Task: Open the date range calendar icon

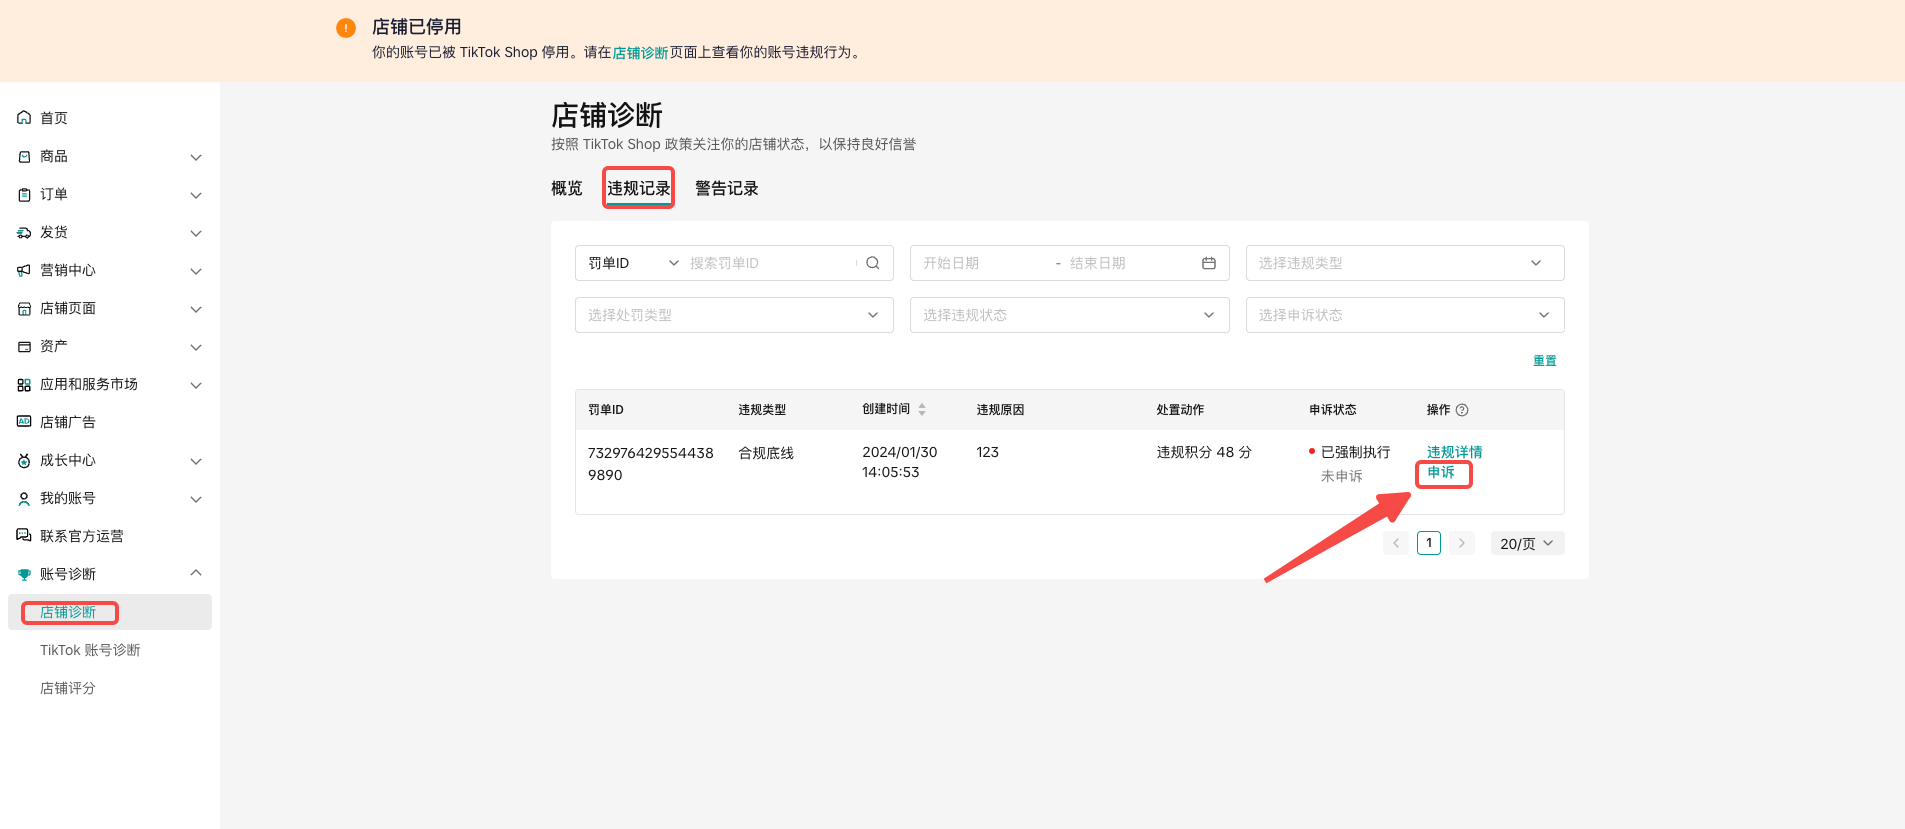Action: pos(1208,263)
